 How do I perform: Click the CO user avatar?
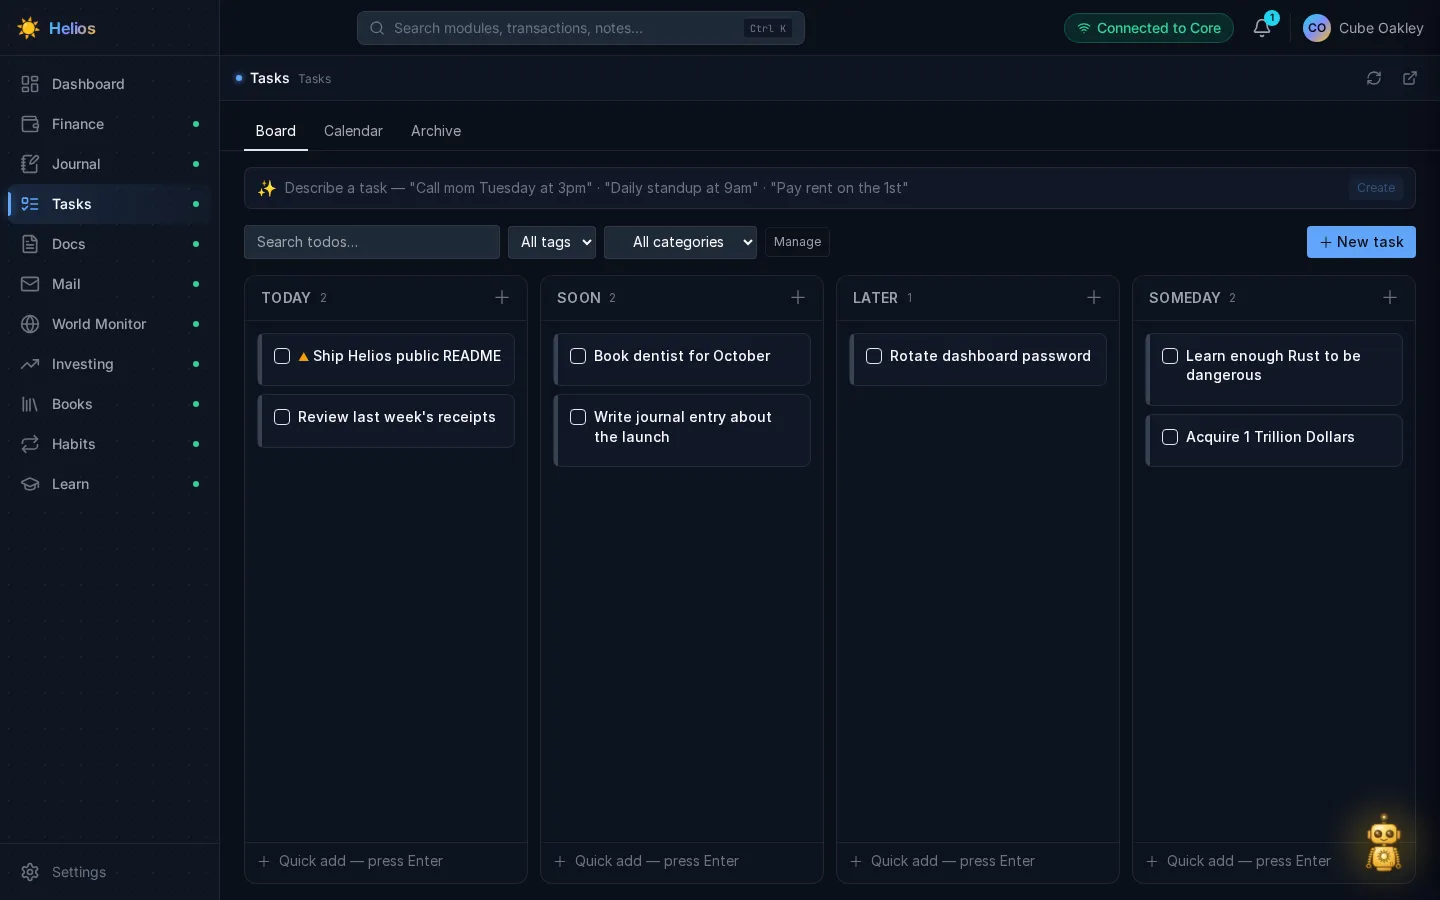1317,28
